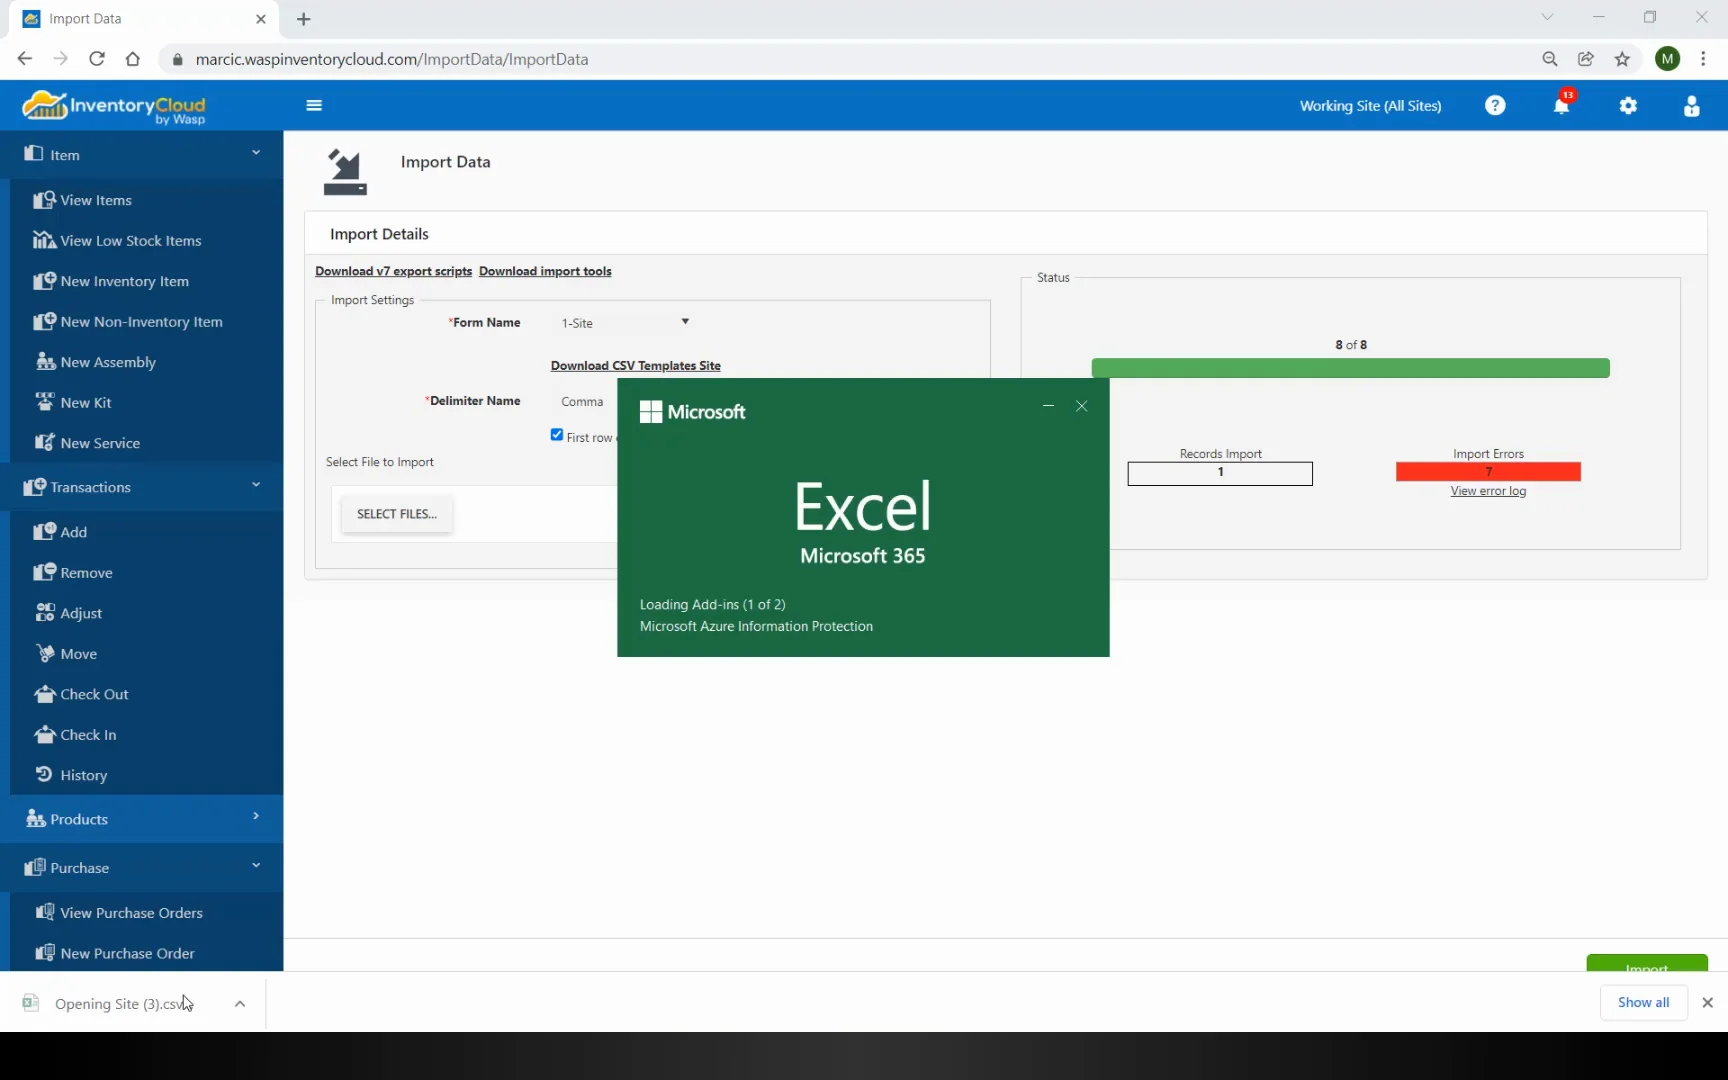This screenshot has height=1080, width=1728.
Task: Open the user profile icon
Action: click(1691, 106)
